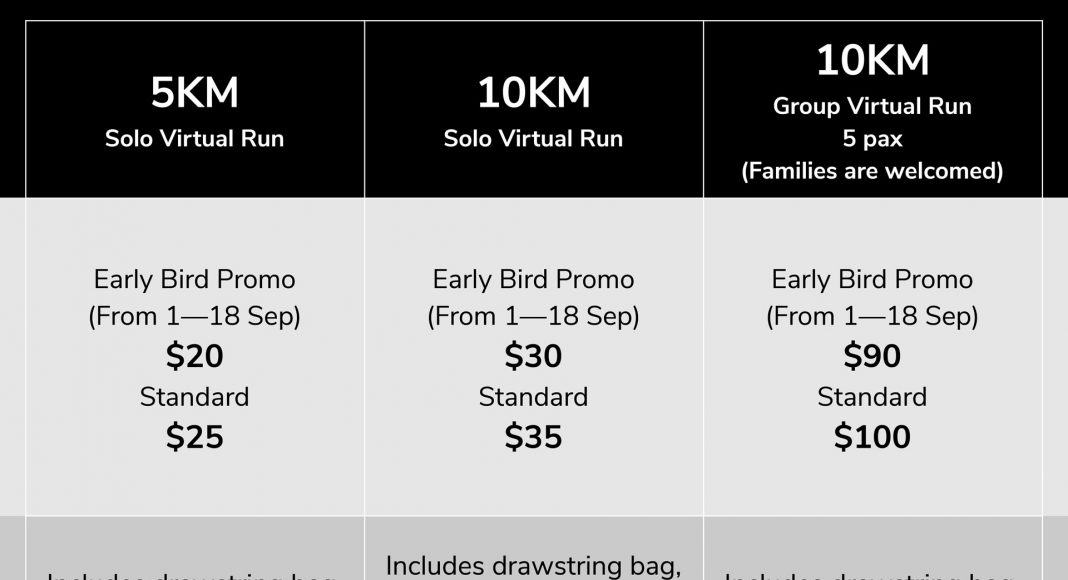Click the Families are welcomed note
Image resolution: width=1068 pixels, height=580 pixels.
873,171
